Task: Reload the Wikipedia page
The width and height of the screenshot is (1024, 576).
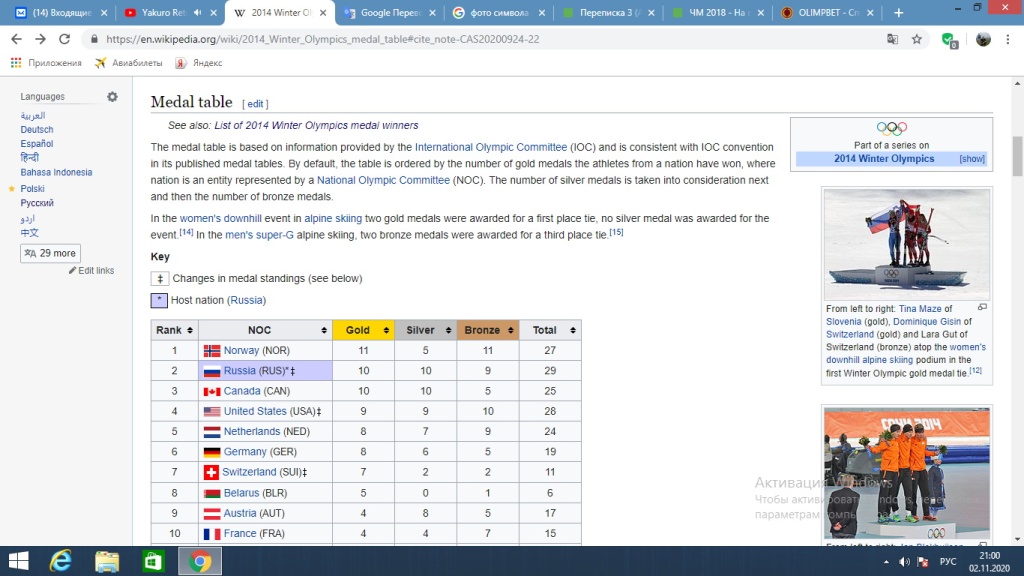Action: [64, 39]
